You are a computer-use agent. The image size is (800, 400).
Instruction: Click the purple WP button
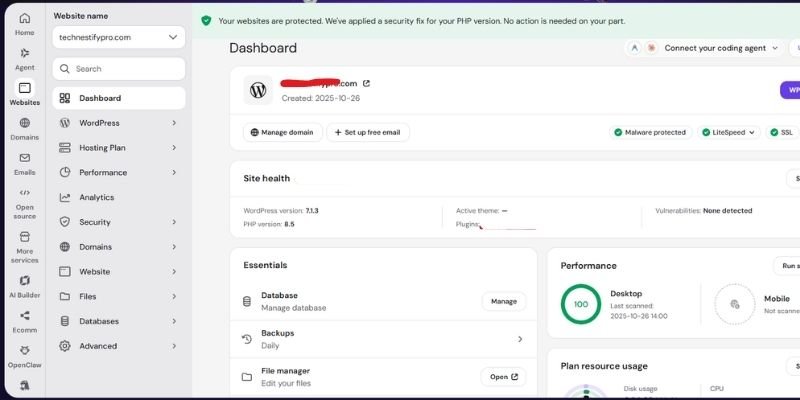click(790, 90)
